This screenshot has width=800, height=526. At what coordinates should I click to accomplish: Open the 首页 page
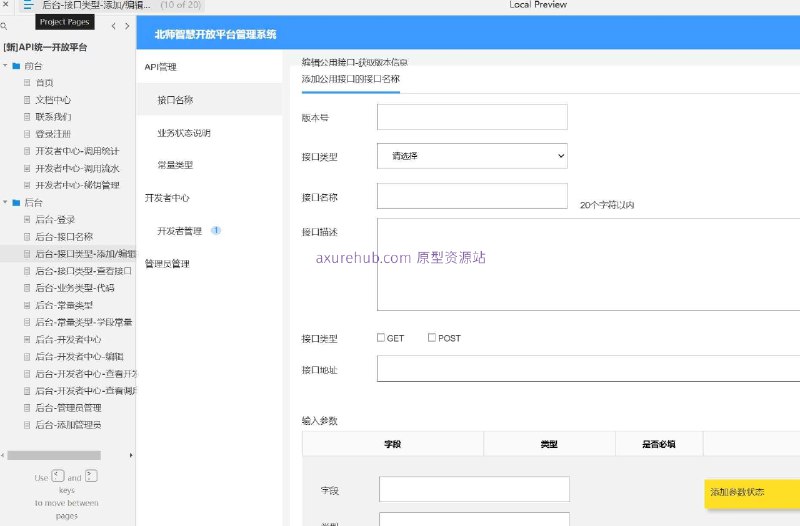click(44, 83)
